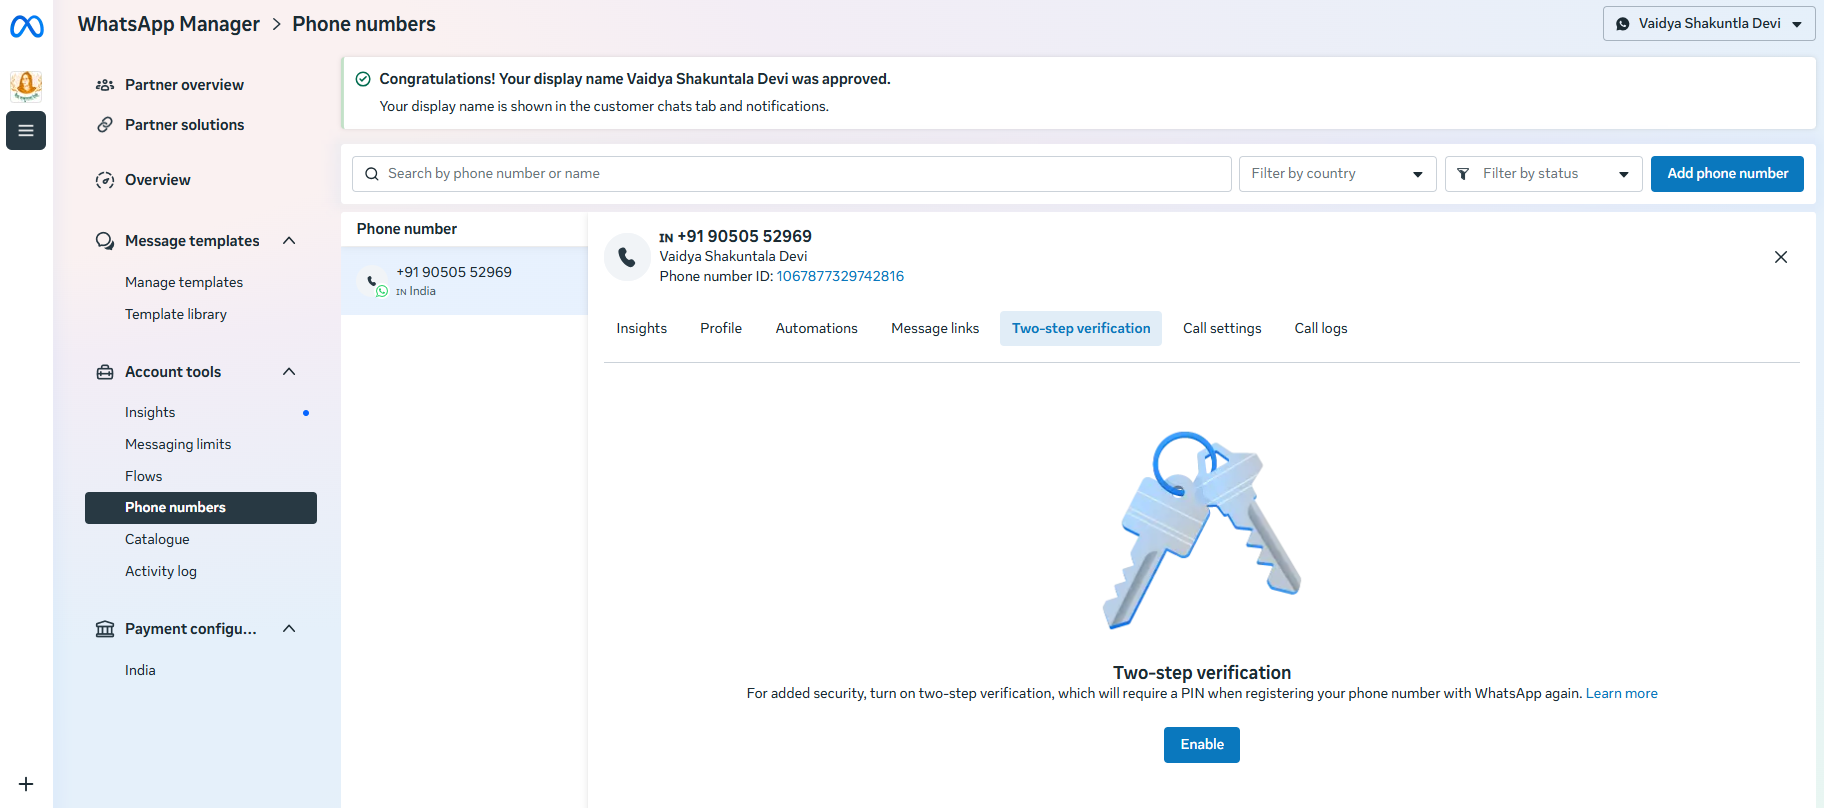Click the WhatsApp icon in account selector

pyautogui.click(x=1623, y=24)
